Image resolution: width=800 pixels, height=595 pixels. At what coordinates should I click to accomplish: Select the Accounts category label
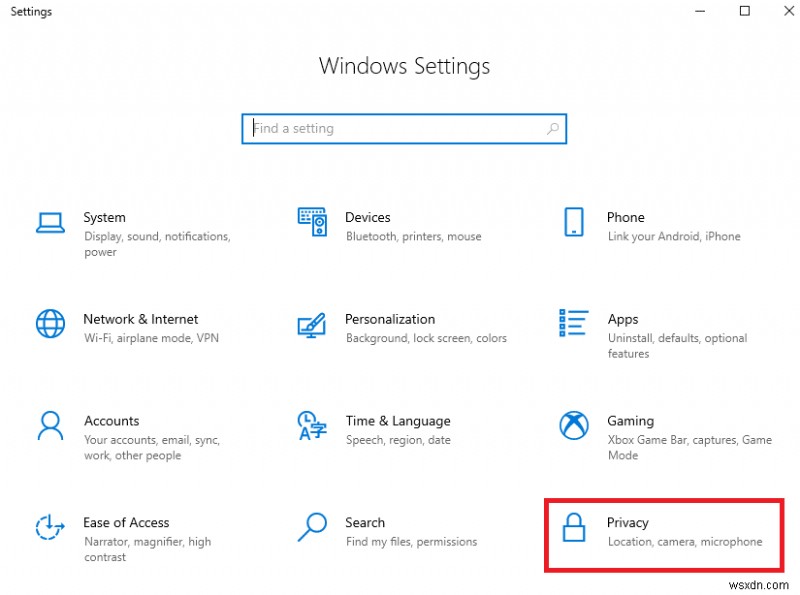pyautogui.click(x=111, y=421)
